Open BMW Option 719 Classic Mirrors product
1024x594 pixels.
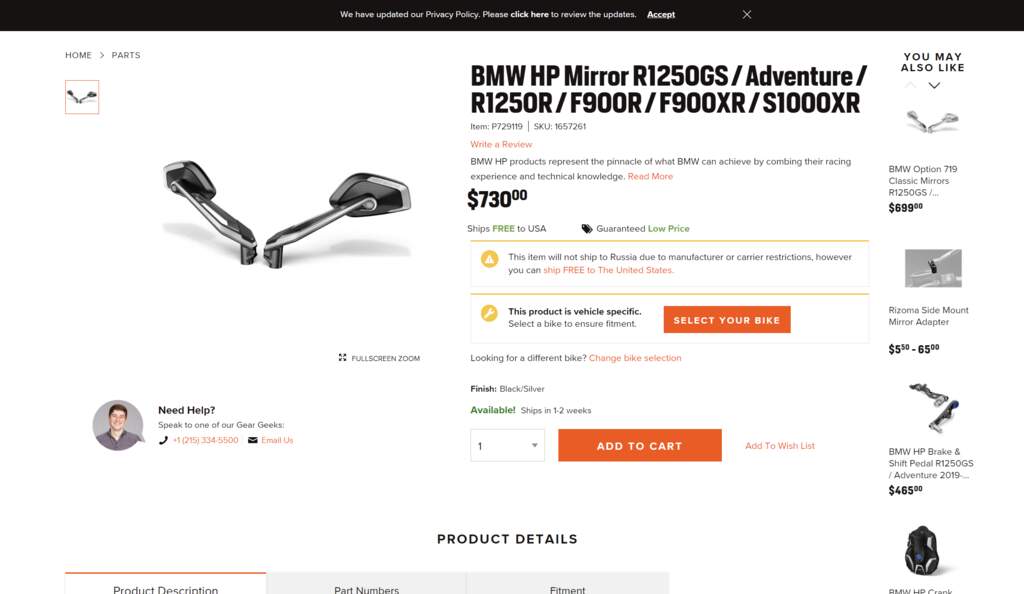coord(923,181)
